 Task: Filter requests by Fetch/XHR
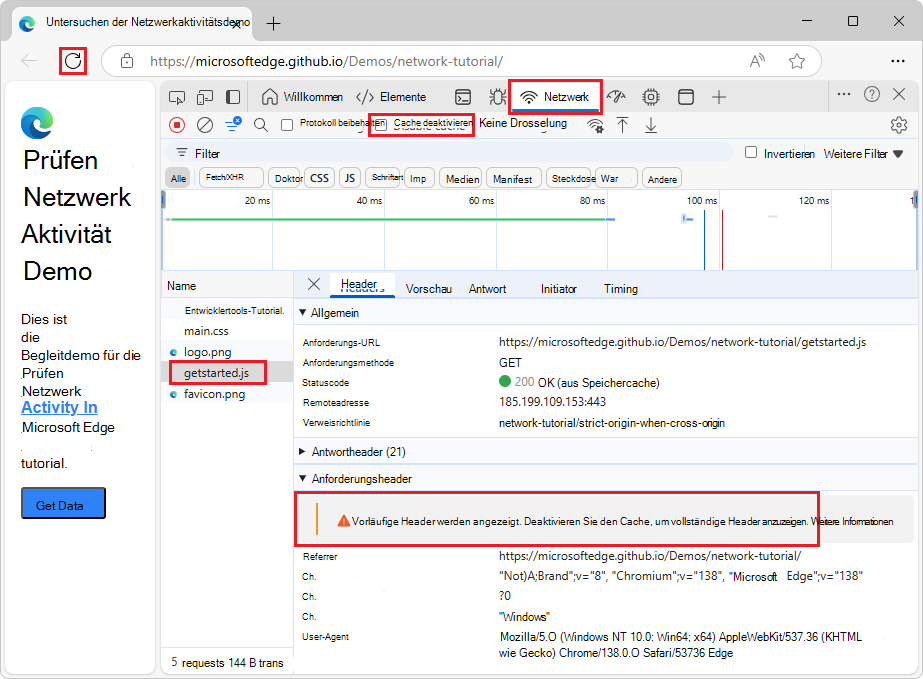pyautogui.click(x=231, y=177)
